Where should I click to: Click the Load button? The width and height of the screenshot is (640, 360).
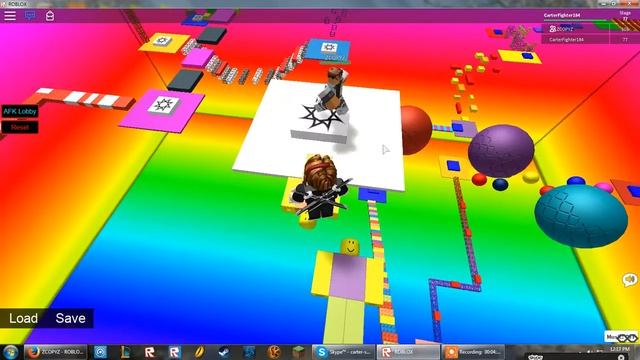click(23, 318)
